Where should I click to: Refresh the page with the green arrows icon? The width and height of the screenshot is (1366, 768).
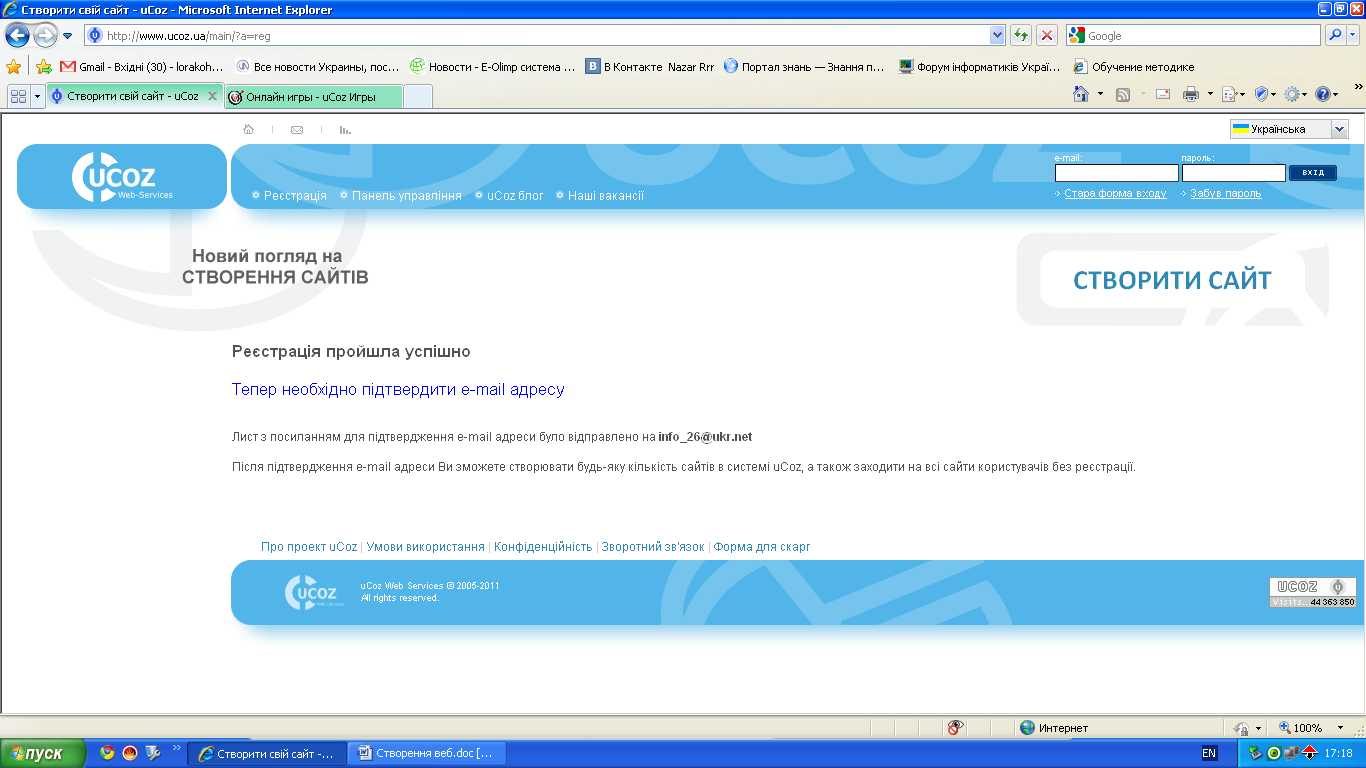[1021, 35]
